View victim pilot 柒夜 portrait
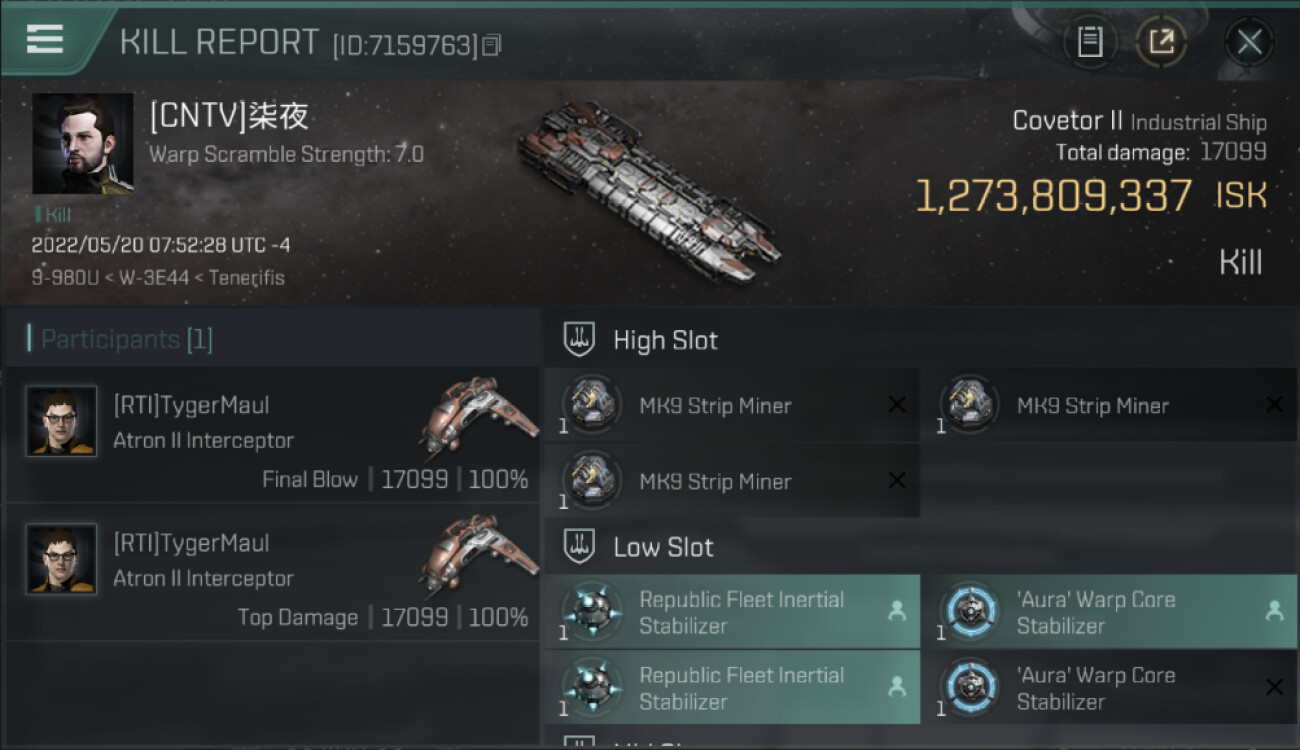This screenshot has height=750, width=1300. pos(82,144)
